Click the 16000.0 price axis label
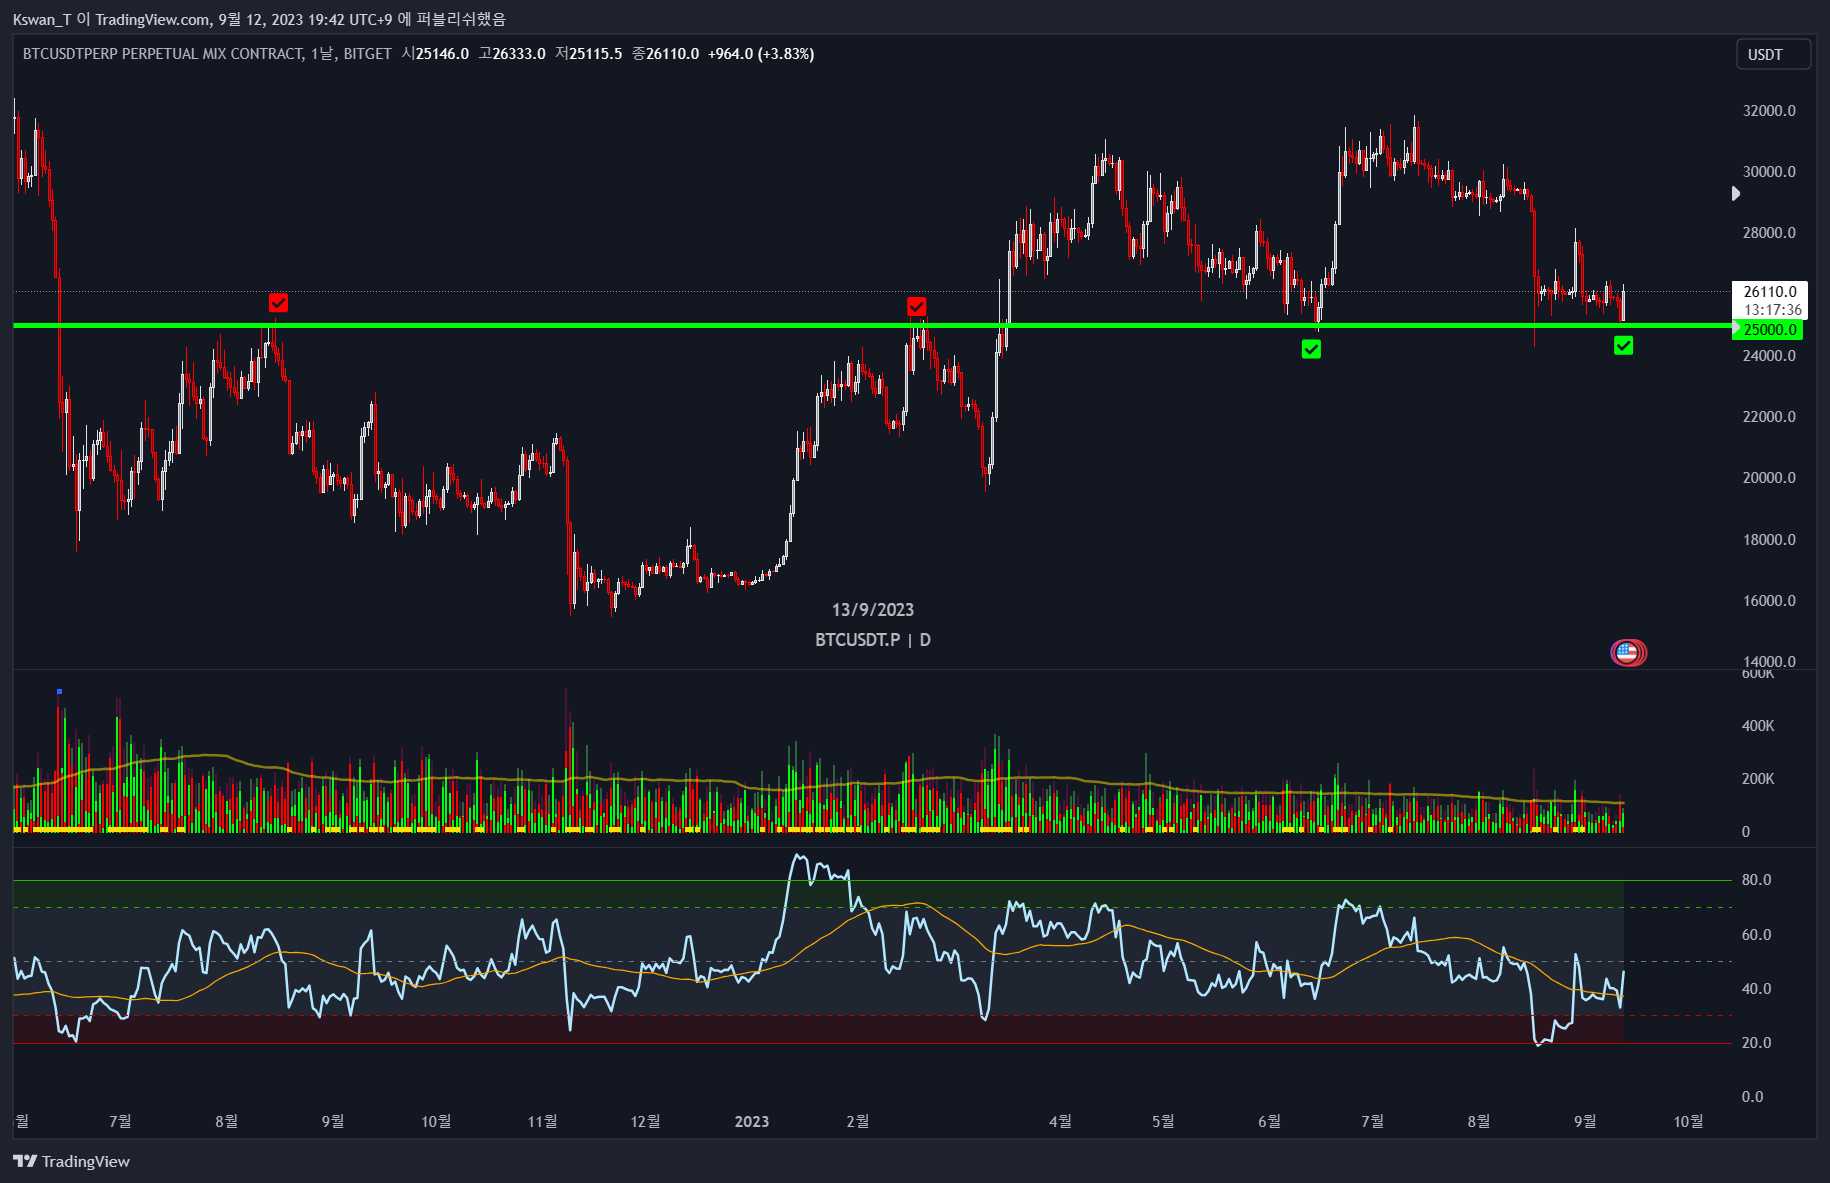 pos(1769,601)
